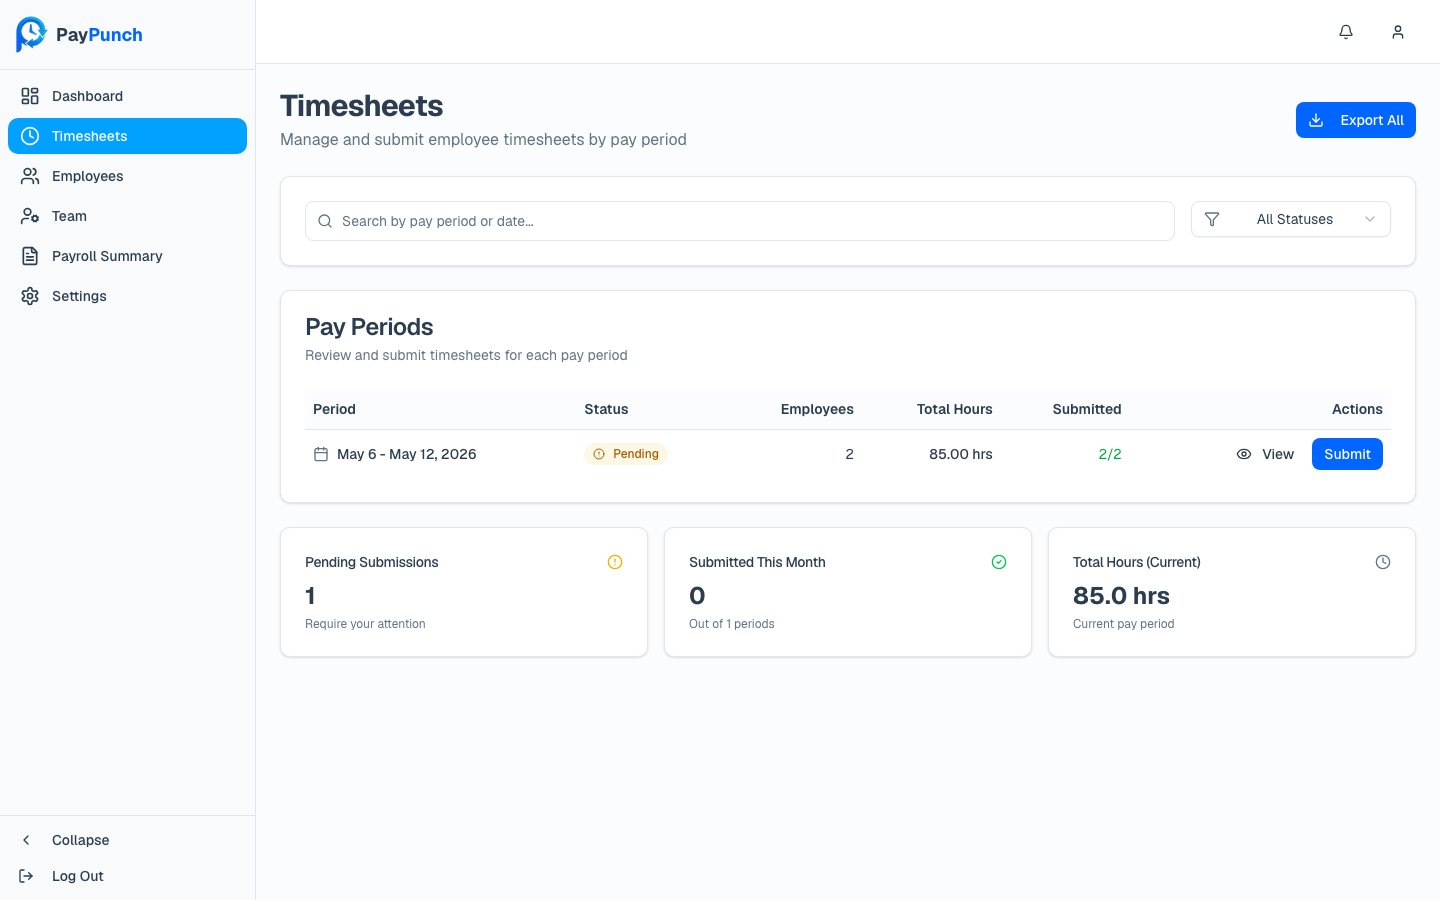Open the Employees page
The width and height of the screenshot is (1440, 900).
127,176
